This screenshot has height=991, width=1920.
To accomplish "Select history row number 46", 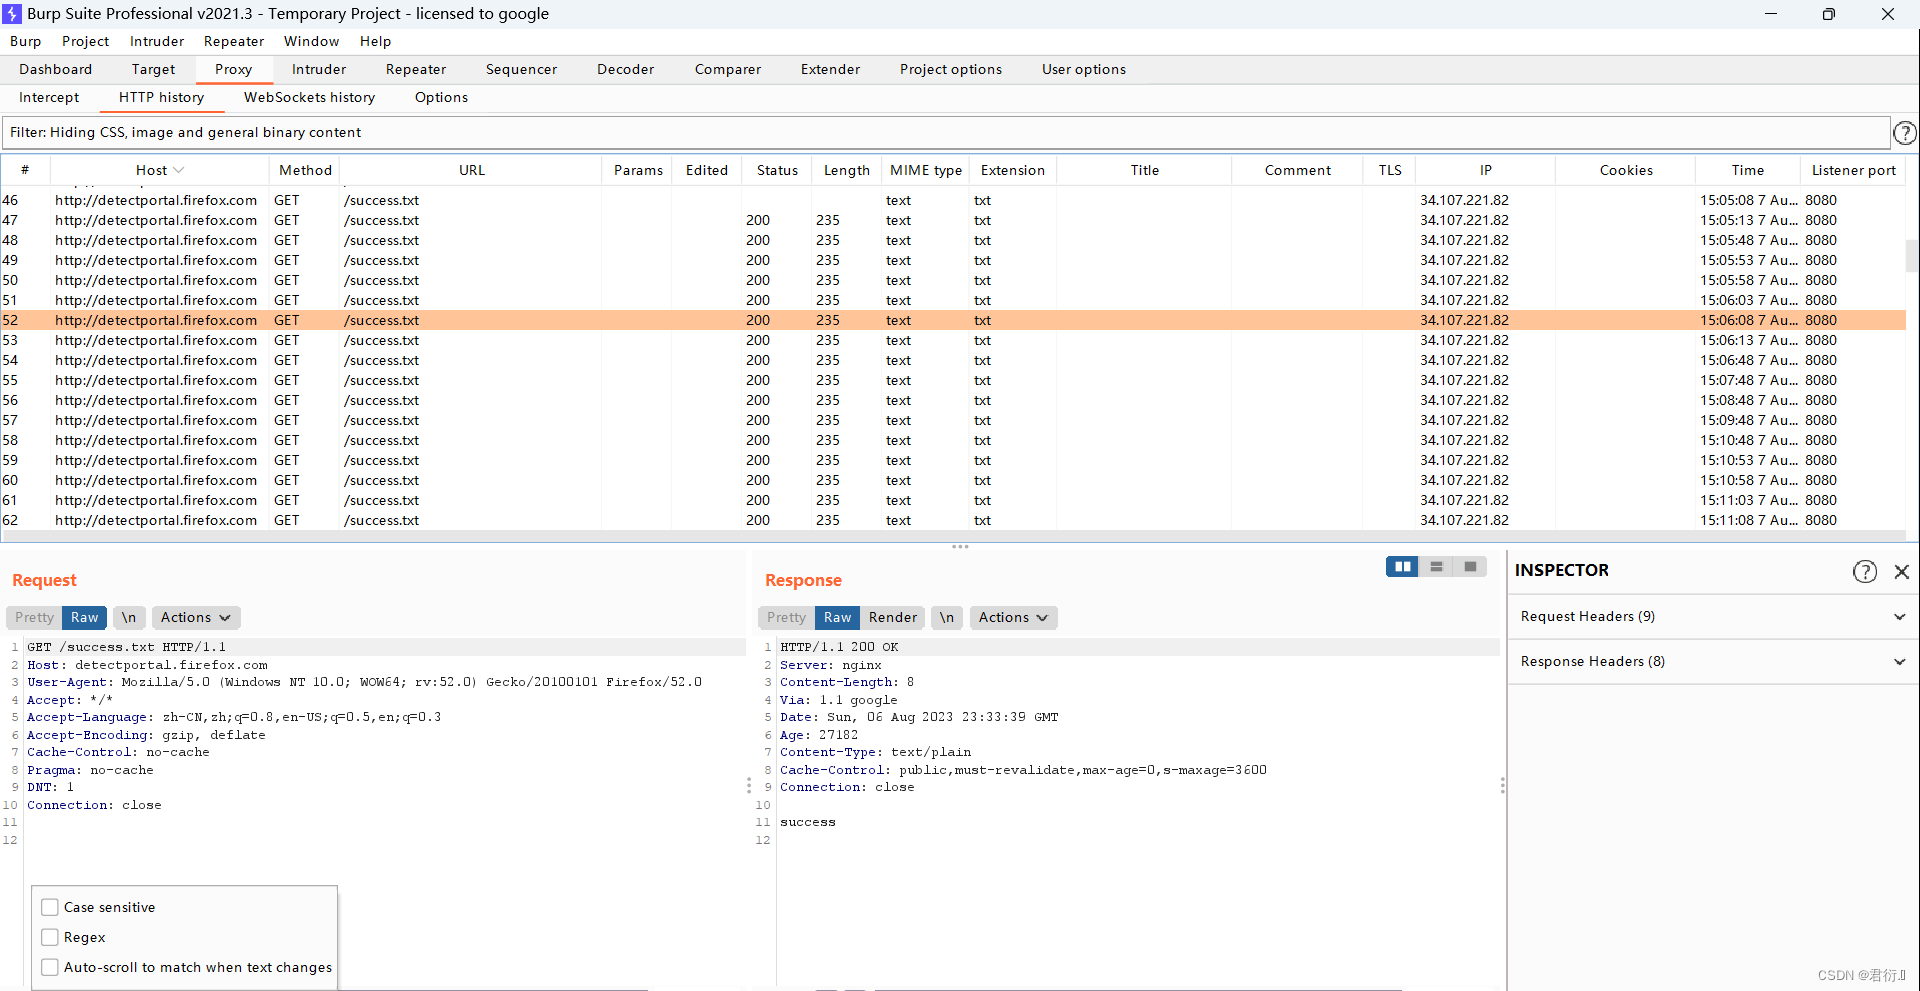I will 953,200.
